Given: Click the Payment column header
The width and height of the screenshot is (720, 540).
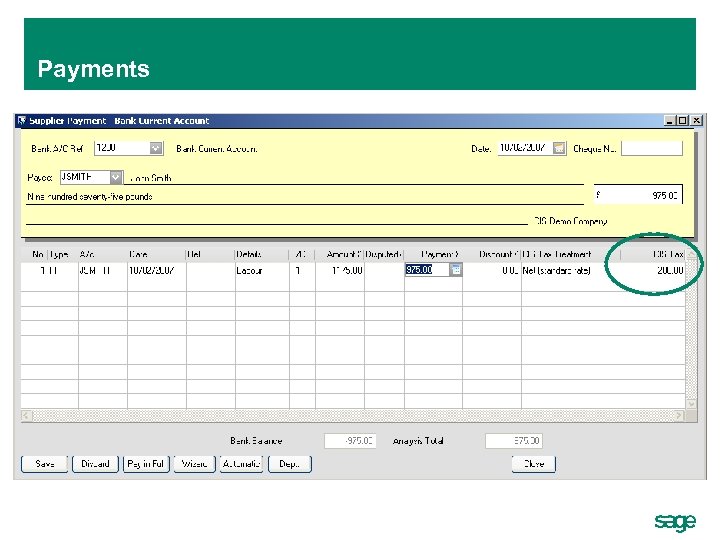Looking at the screenshot, I should [433, 254].
